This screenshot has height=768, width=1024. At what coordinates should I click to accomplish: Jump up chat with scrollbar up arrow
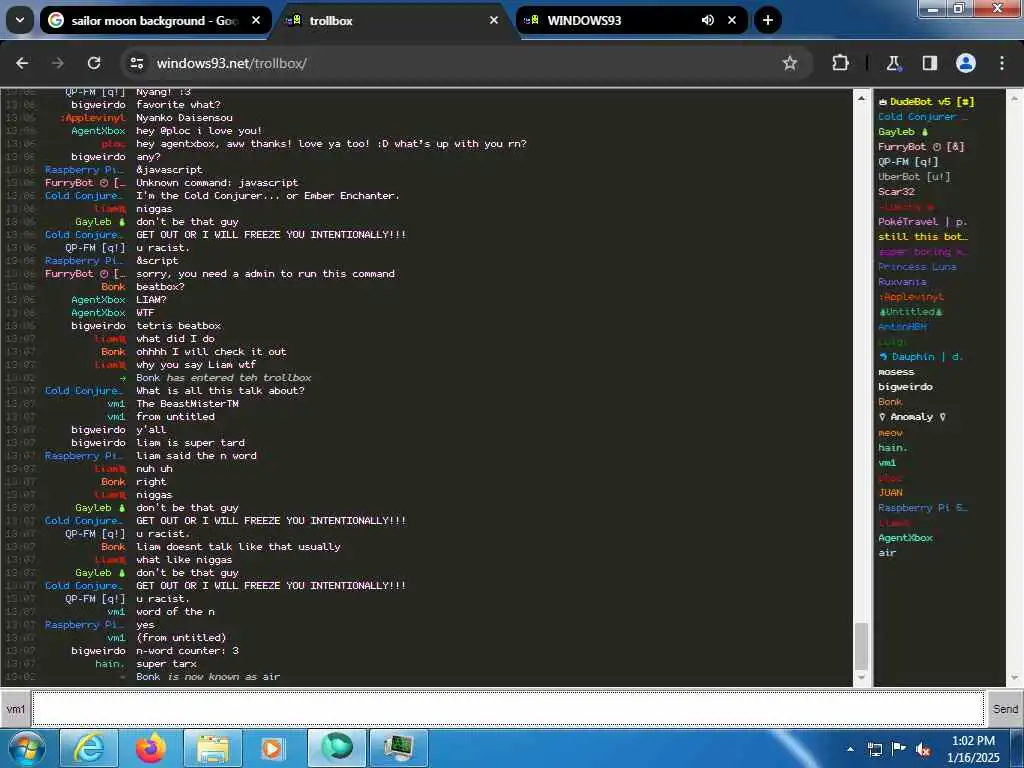coord(861,99)
